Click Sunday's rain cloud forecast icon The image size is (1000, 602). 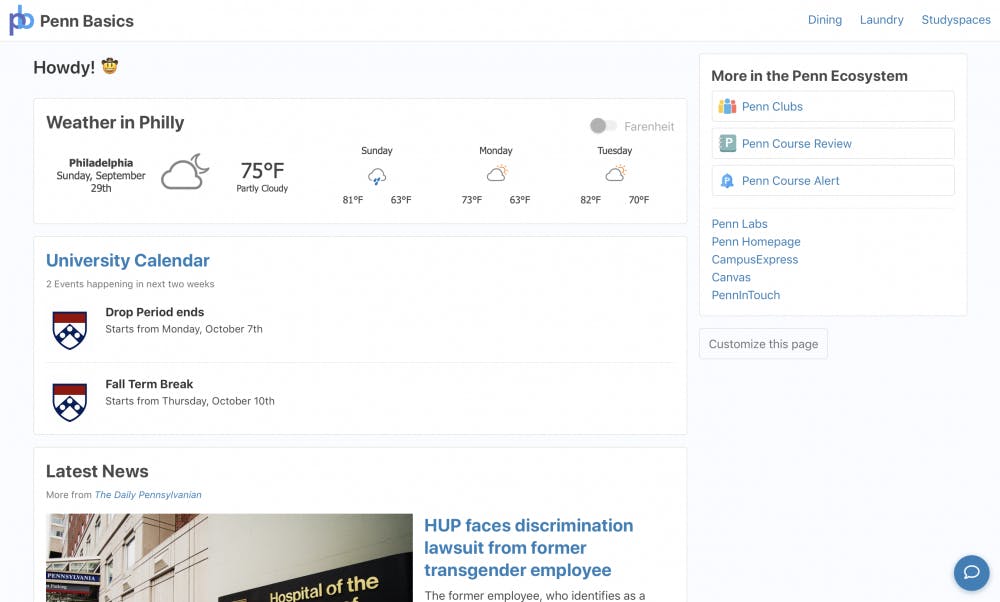[x=377, y=177]
